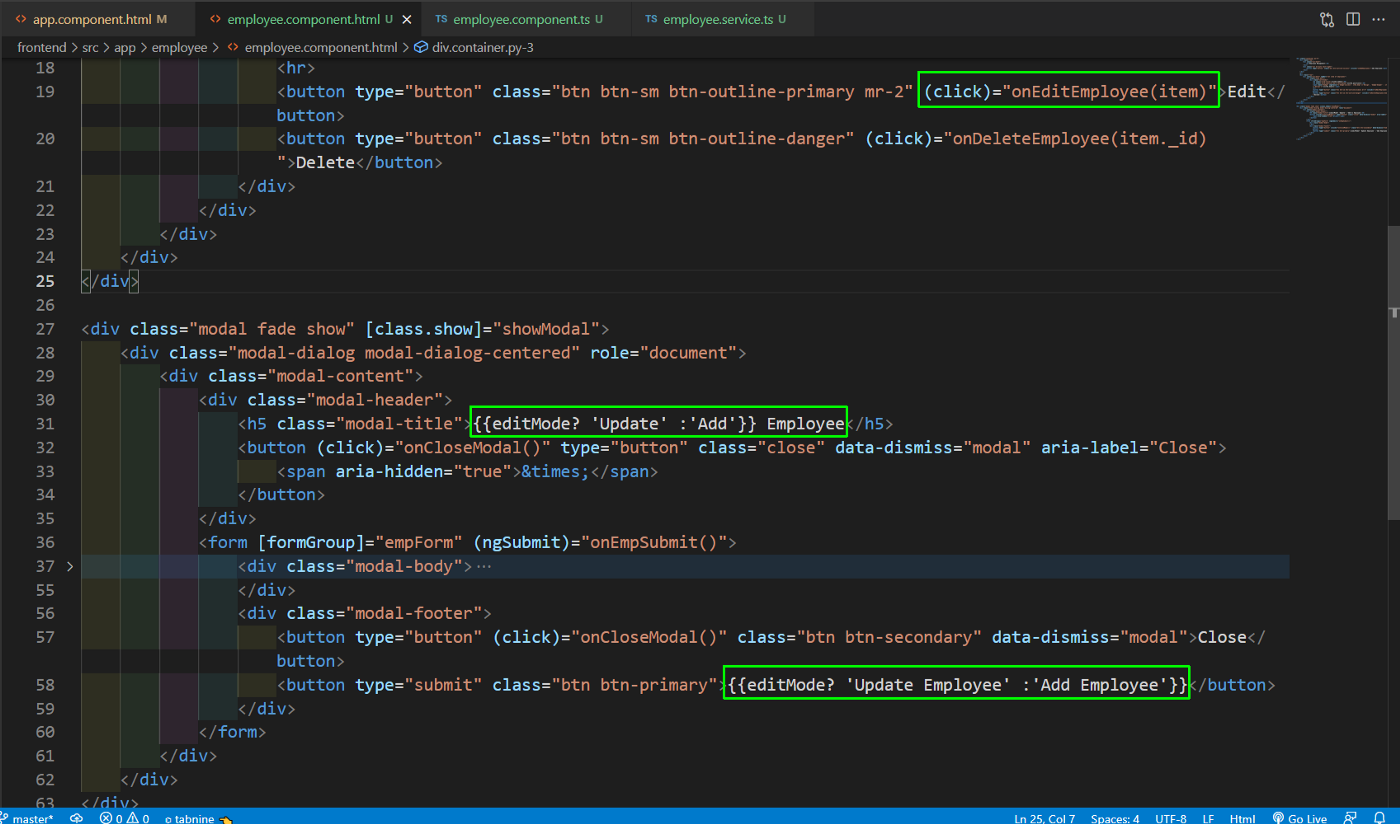Switch to the employee.service.ts tab
Screen dimensions: 1400x824
(723, 19)
